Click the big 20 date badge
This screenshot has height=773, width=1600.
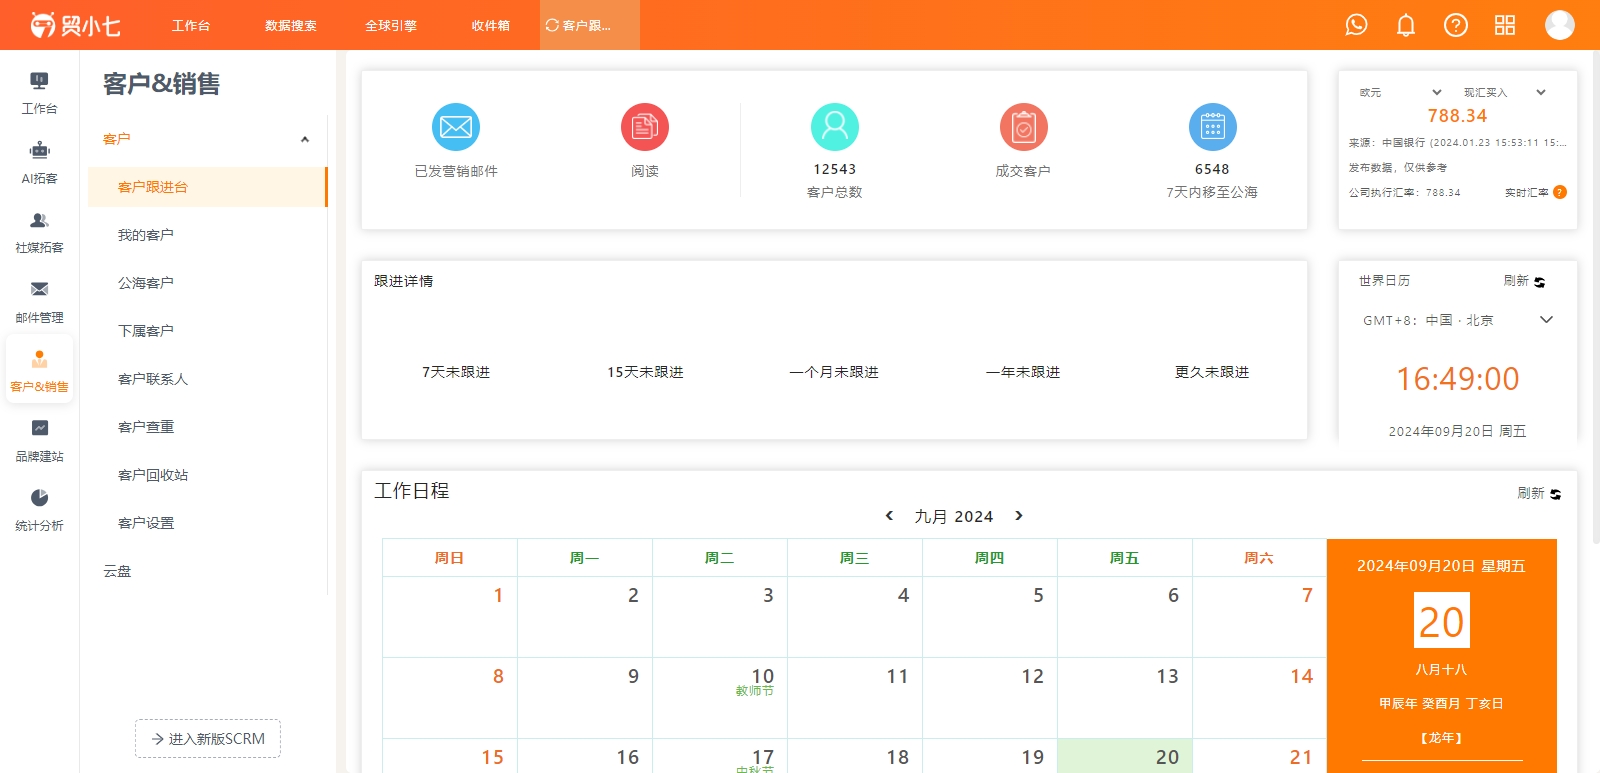click(1441, 621)
